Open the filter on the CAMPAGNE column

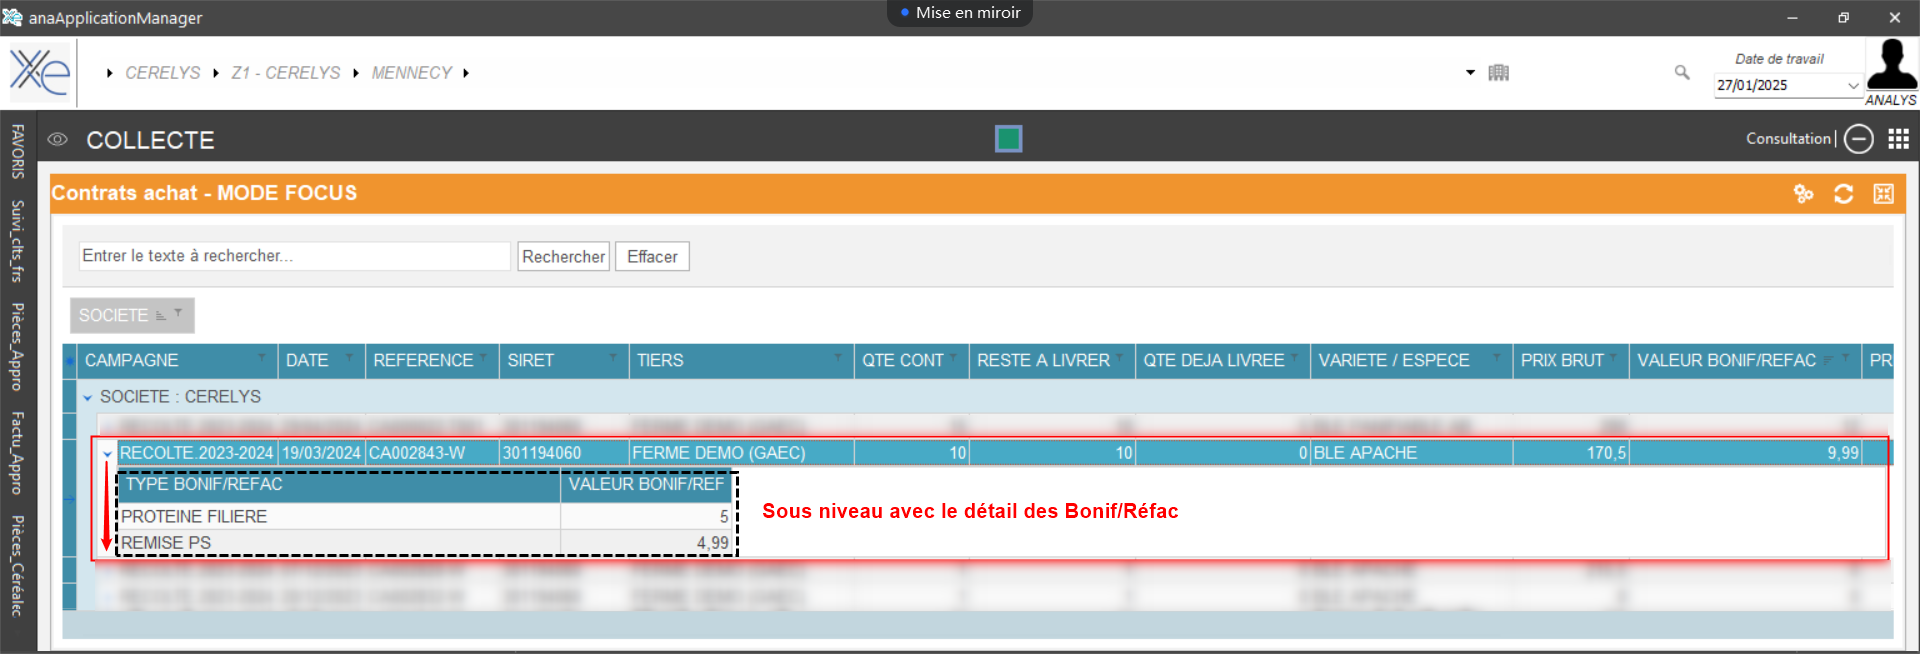(262, 357)
